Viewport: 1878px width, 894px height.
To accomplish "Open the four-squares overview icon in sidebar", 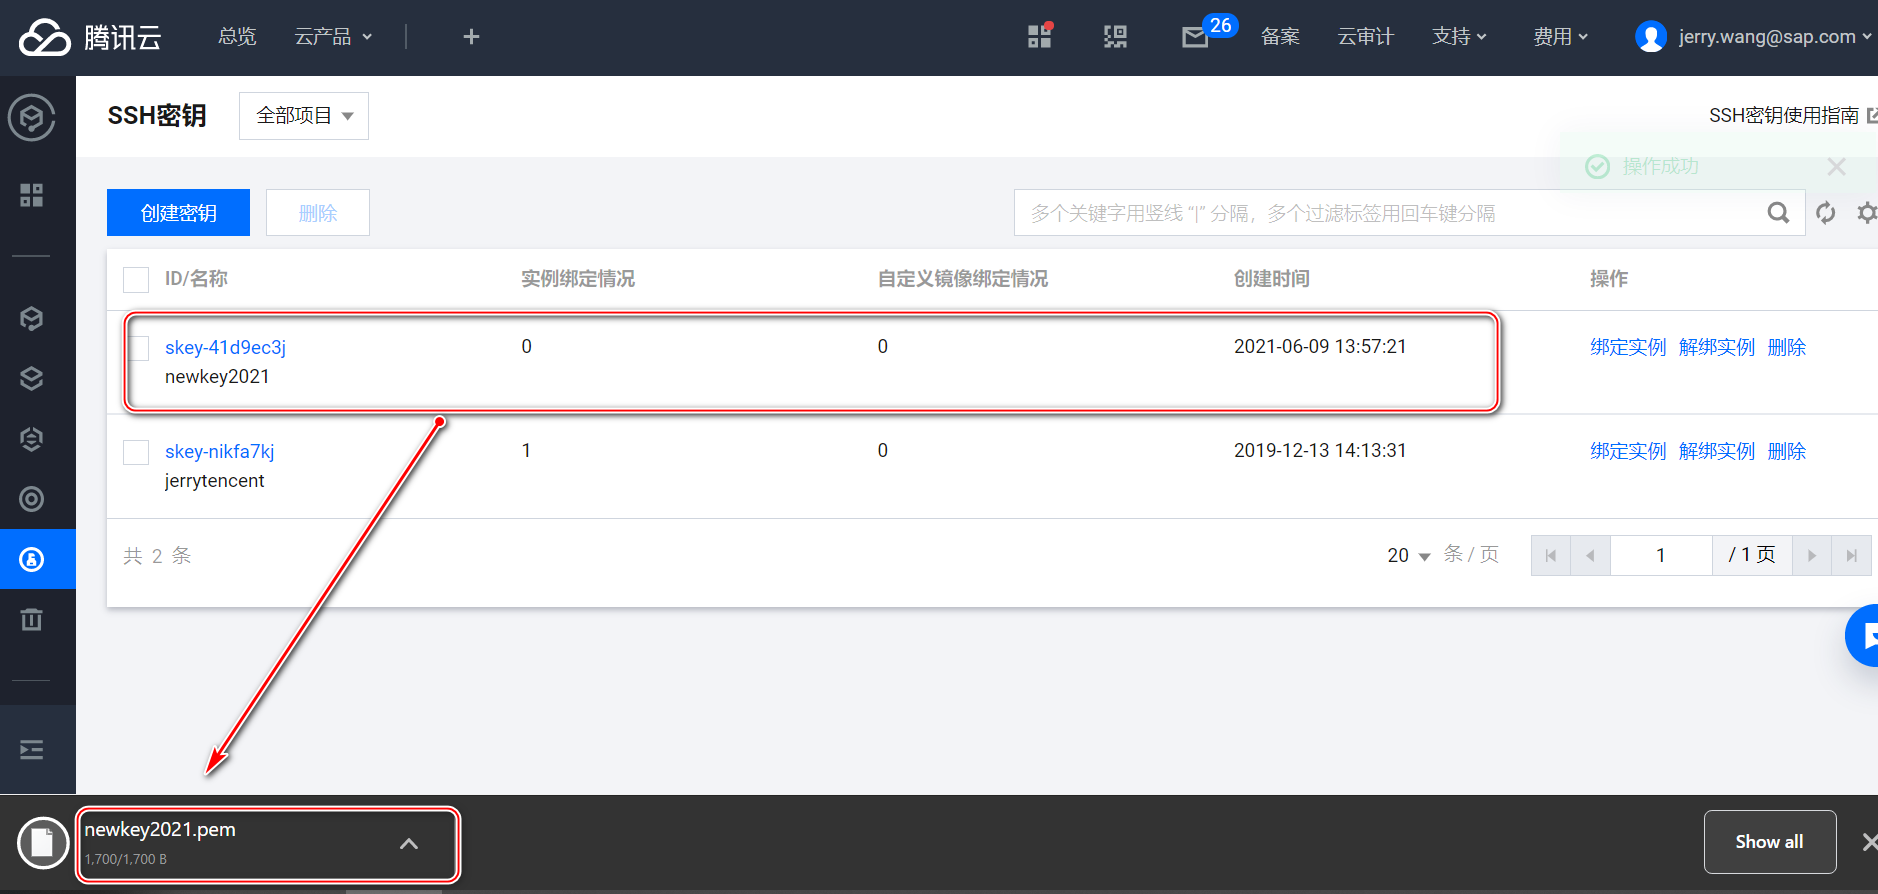I will pyautogui.click(x=32, y=195).
